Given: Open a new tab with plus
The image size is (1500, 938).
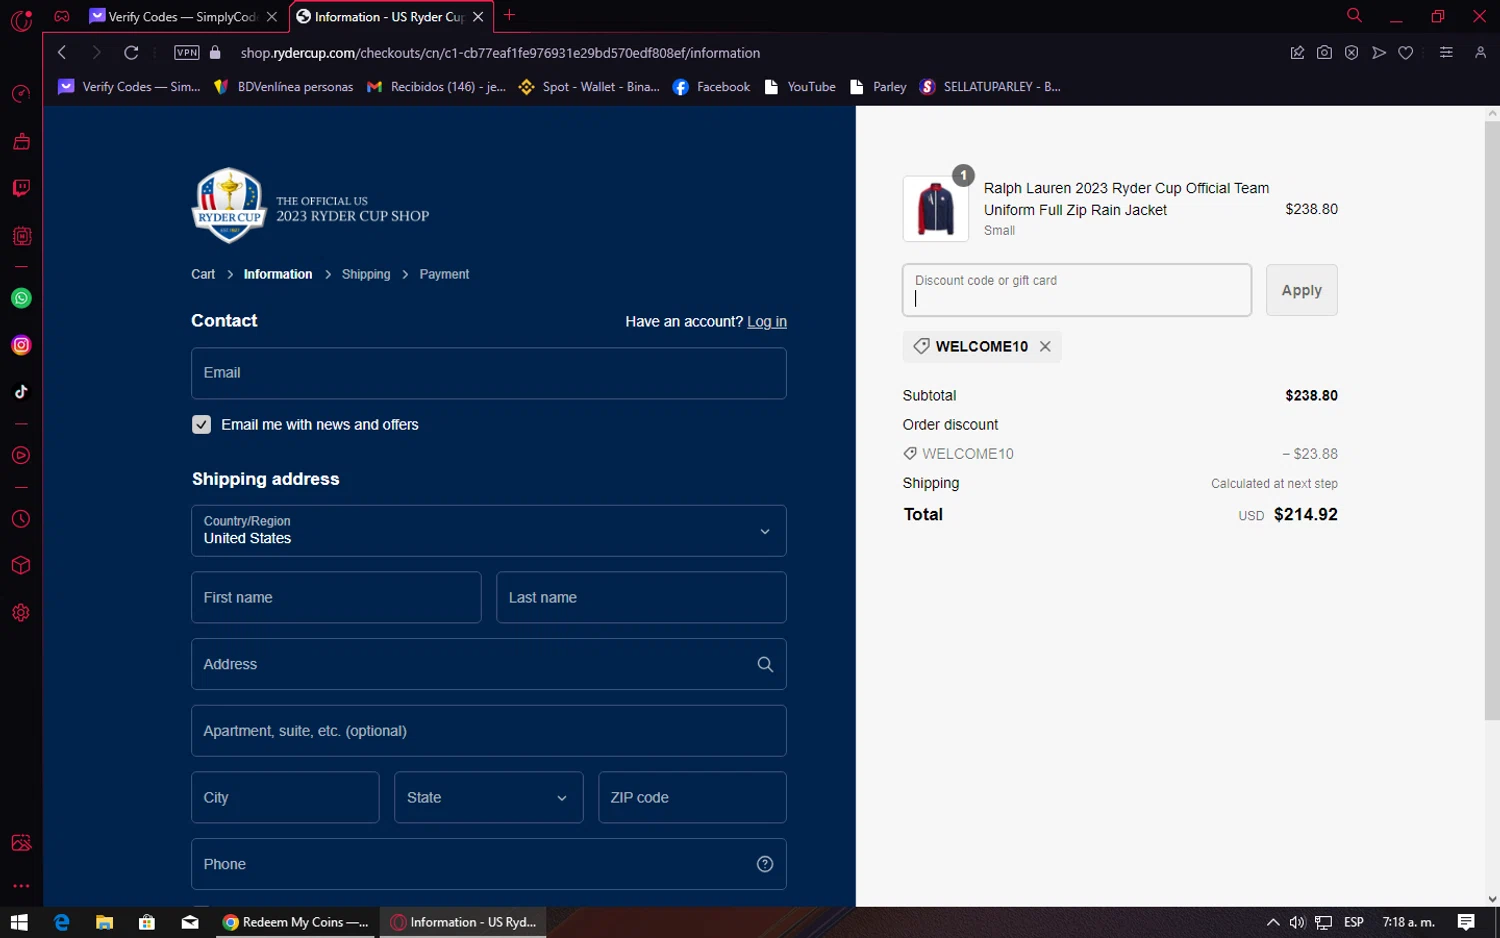Looking at the screenshot, I should click(509, 15).
